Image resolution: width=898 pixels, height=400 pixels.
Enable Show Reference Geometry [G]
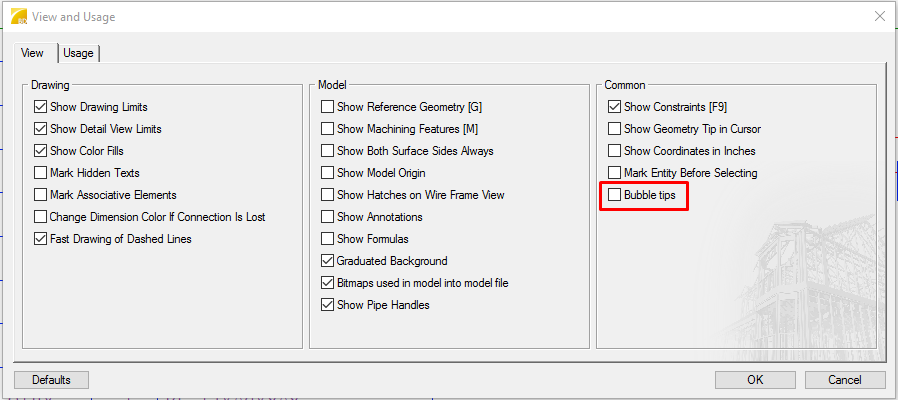pyautogui.click(x=328, y=107)
